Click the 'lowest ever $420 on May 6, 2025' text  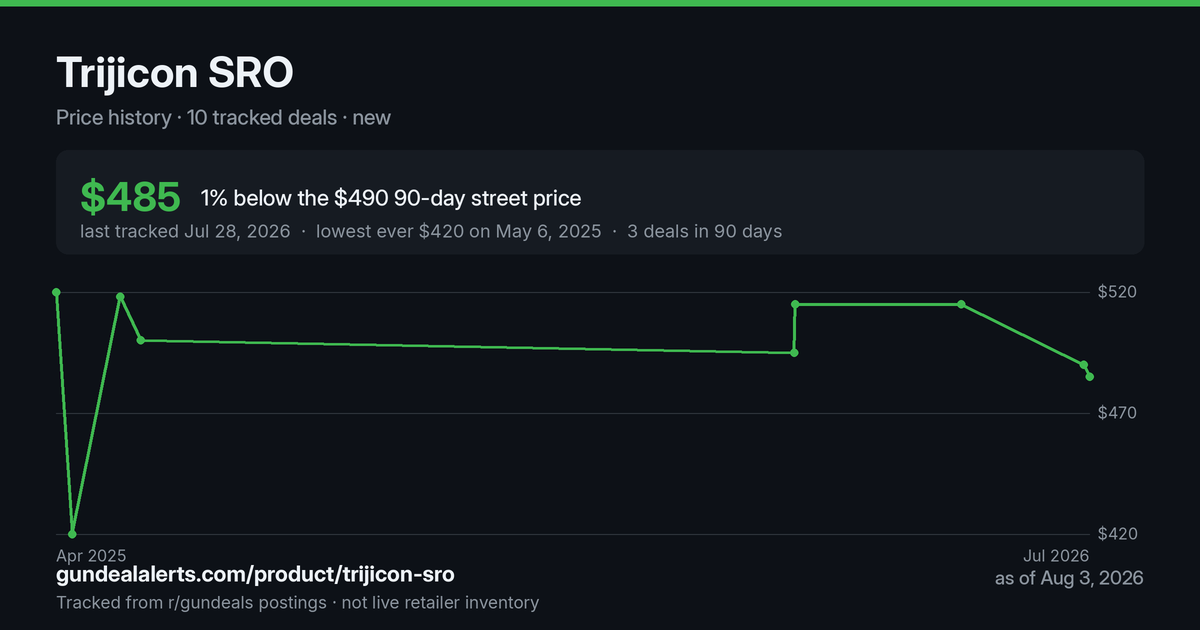(459, 231)
